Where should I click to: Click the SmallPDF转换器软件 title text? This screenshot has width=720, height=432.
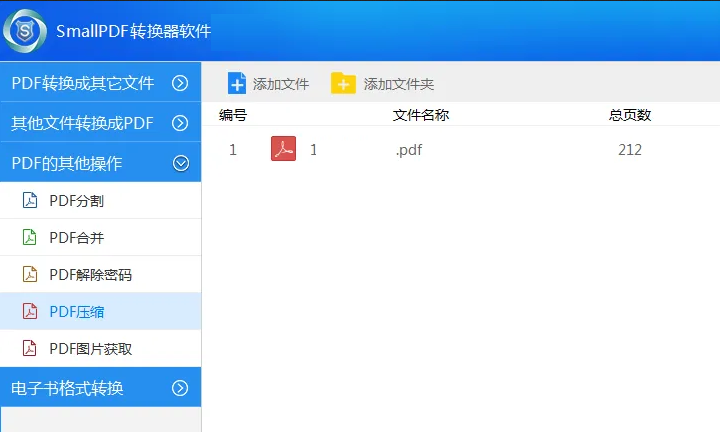pos(133,31)
